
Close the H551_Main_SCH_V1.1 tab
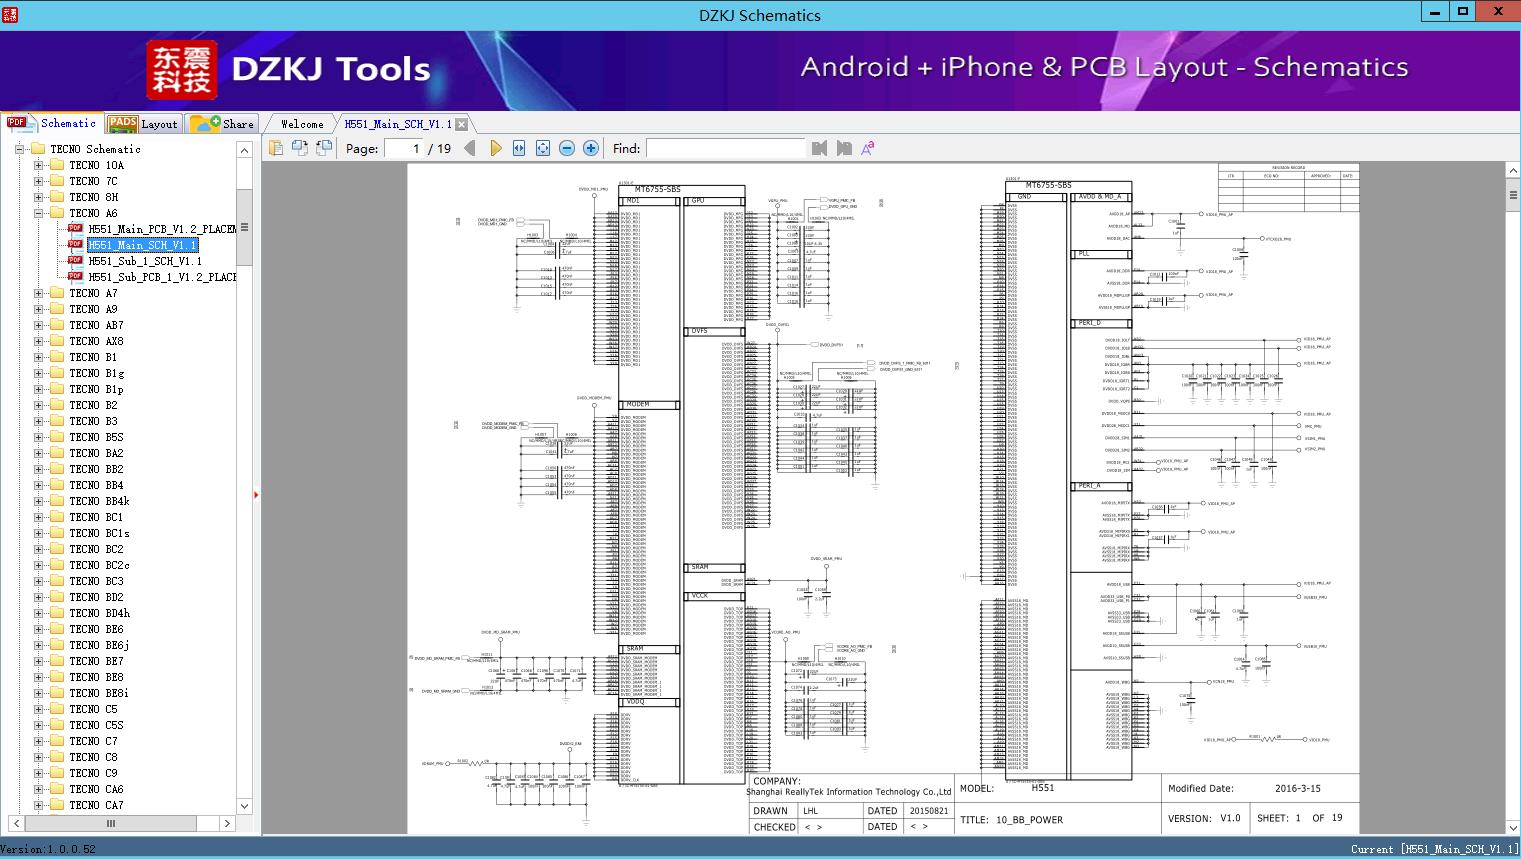click(x=462, y=124)
